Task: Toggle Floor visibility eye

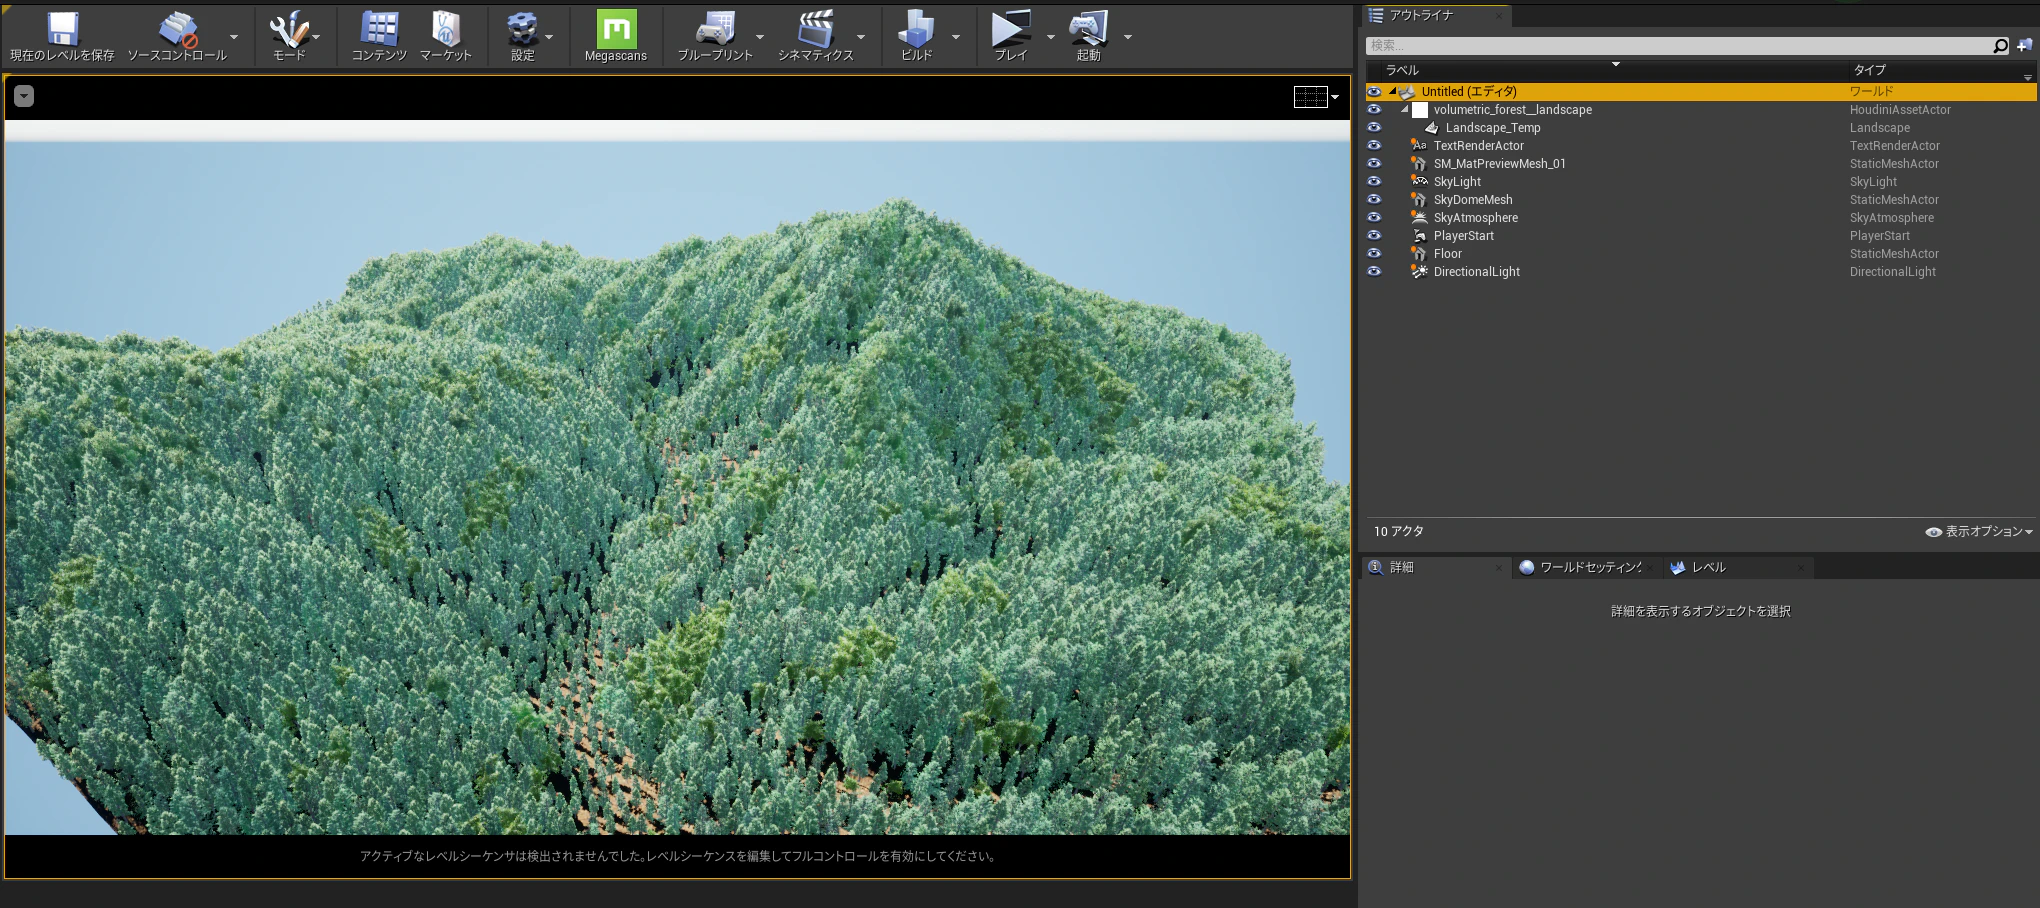Action: click(1374, 254)
